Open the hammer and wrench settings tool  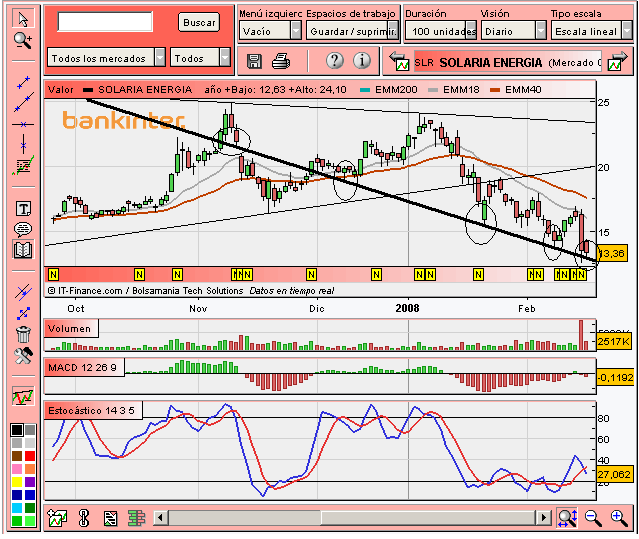coord(23,356)
